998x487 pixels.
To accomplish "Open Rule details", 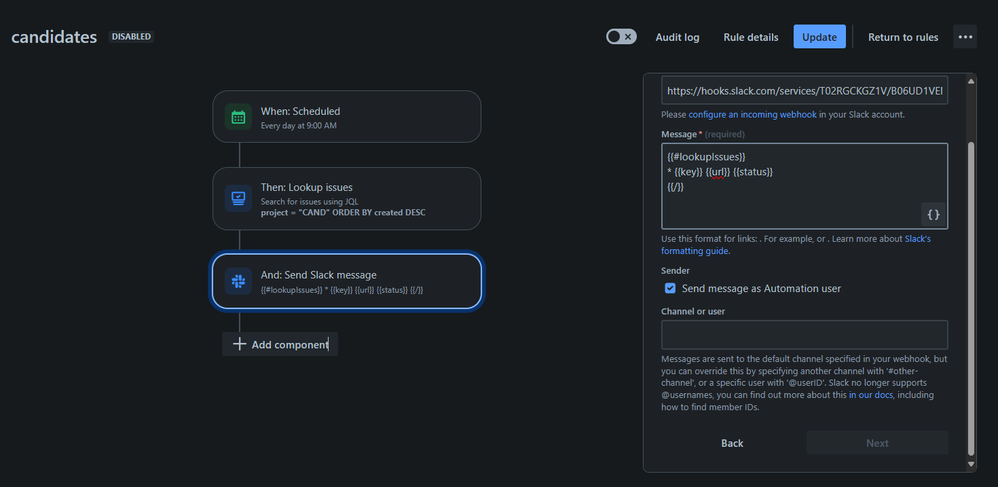I will point(750,38).
